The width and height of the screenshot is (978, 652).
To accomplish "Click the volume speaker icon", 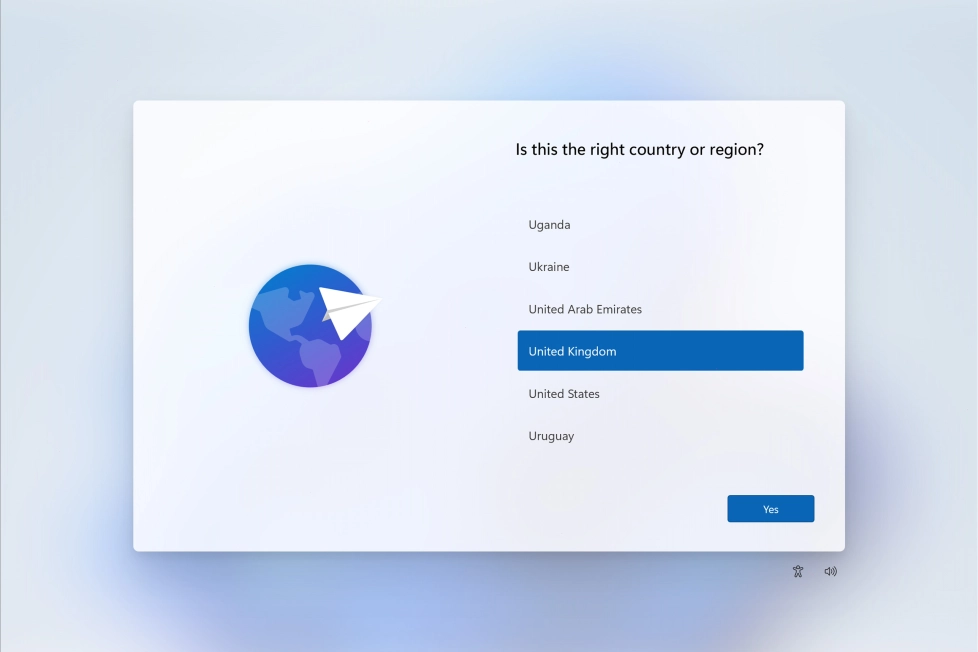I will coord(830,571).
